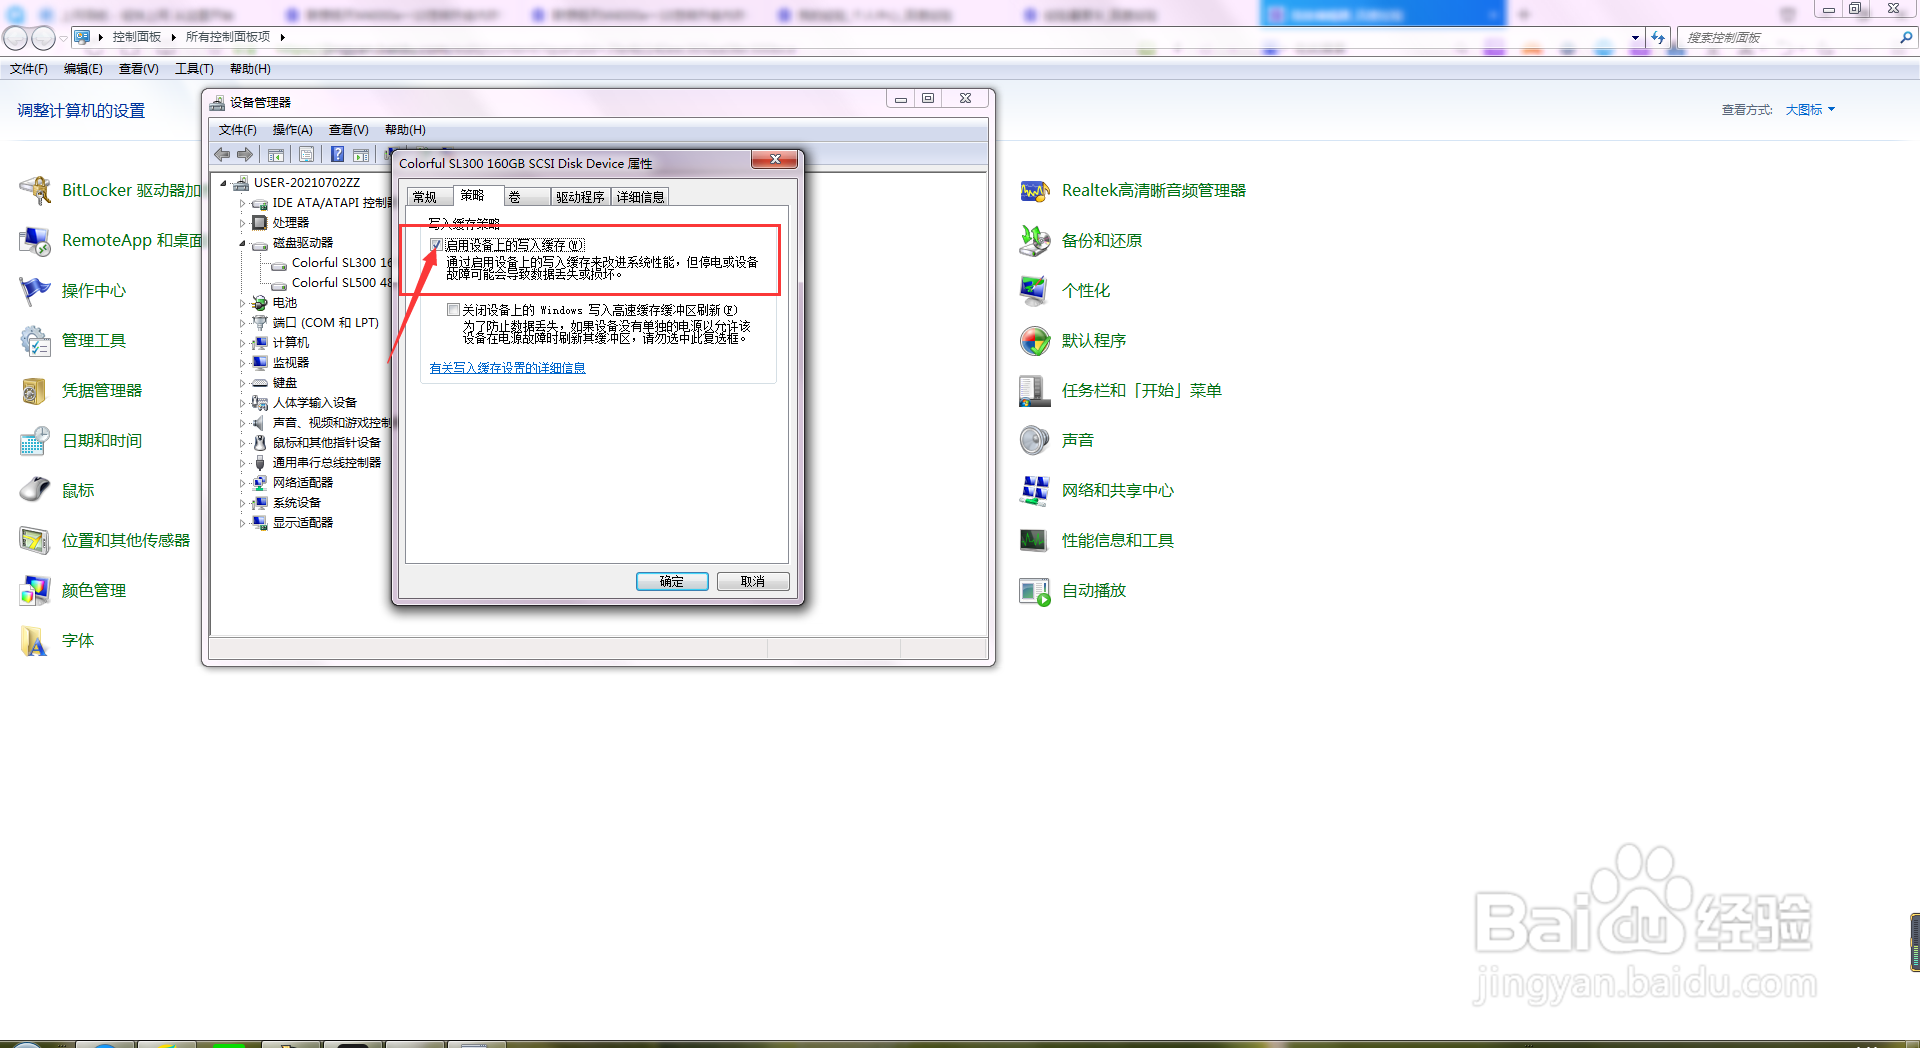This screenshot has width=1920, height=1048.
Task: Open 颜色管理 color management
Action: click(73, 590)
